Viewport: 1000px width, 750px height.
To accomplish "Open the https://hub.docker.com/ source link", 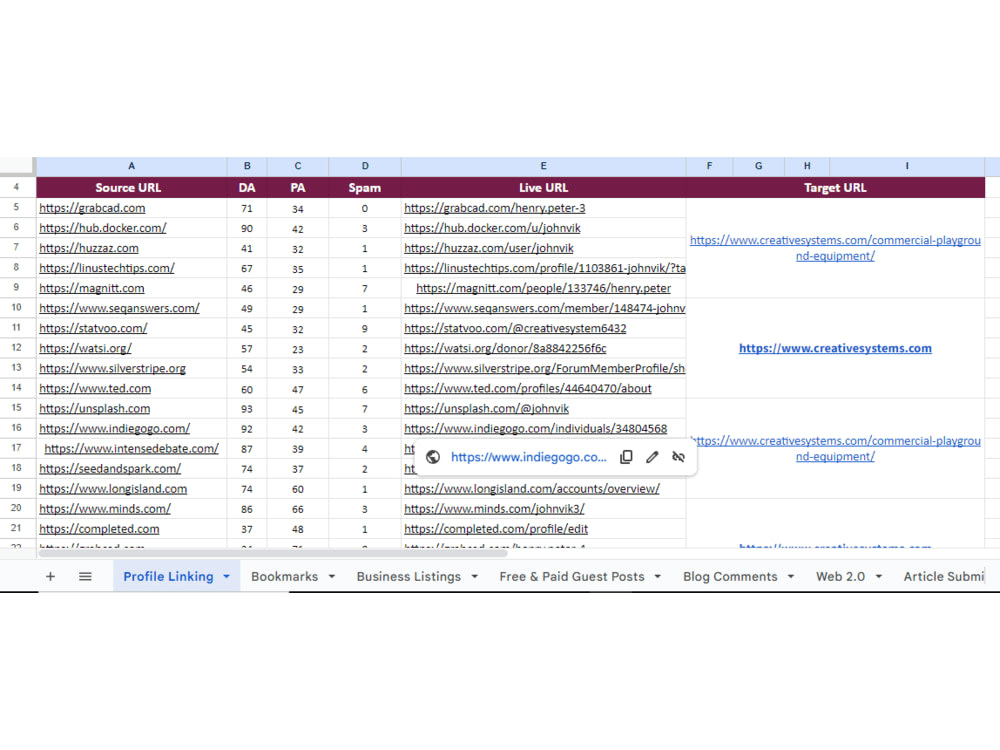I will (x=103, y=228).
